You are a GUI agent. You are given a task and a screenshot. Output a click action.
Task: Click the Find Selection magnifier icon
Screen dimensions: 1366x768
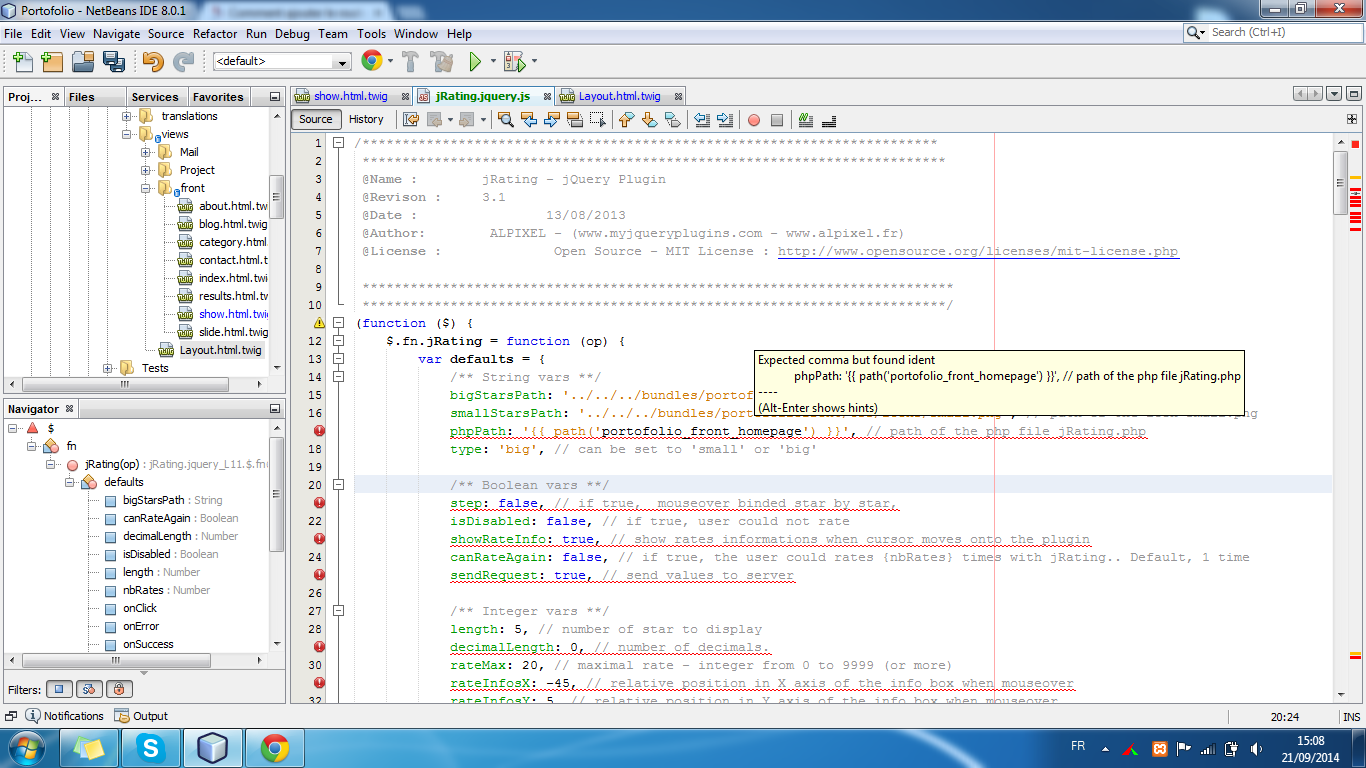[x=506, y=120]
